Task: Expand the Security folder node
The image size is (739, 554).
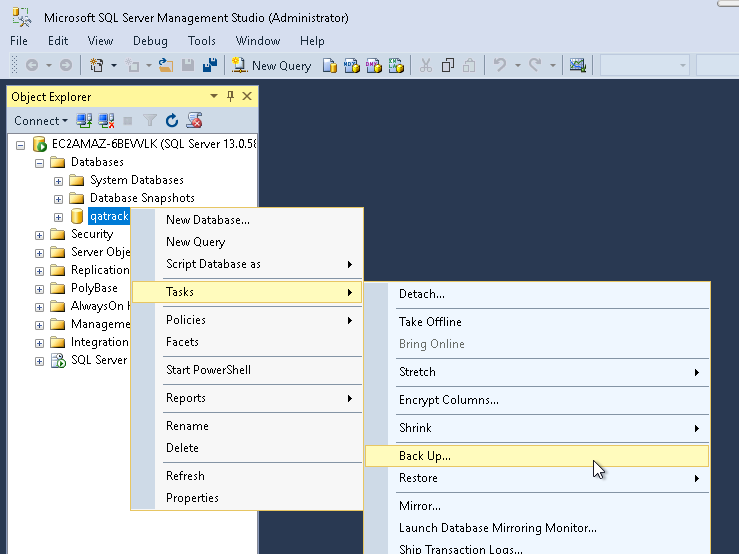Action: point(40,235)
